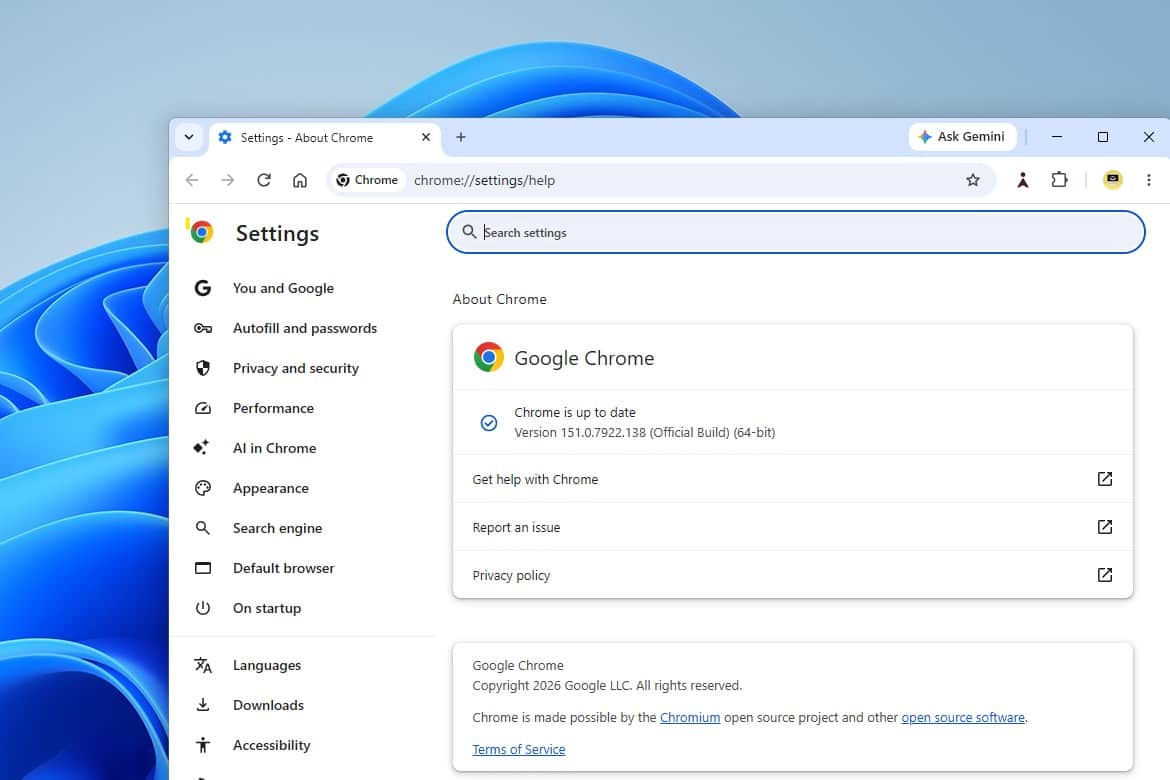
Task: Click the Ask Gemini button
Action: click(962, 137)
